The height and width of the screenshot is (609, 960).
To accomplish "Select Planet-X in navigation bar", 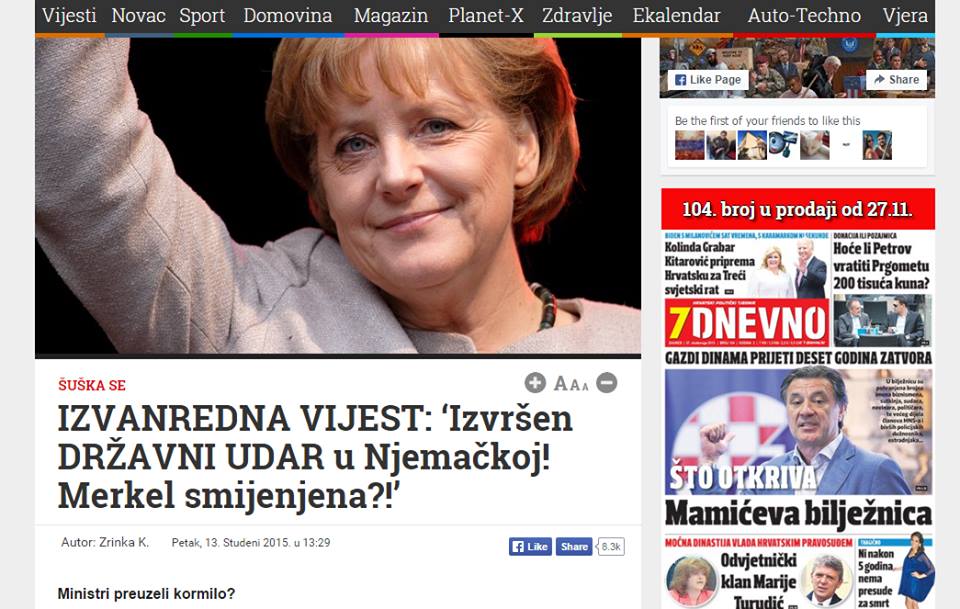I will pos(486,15).
